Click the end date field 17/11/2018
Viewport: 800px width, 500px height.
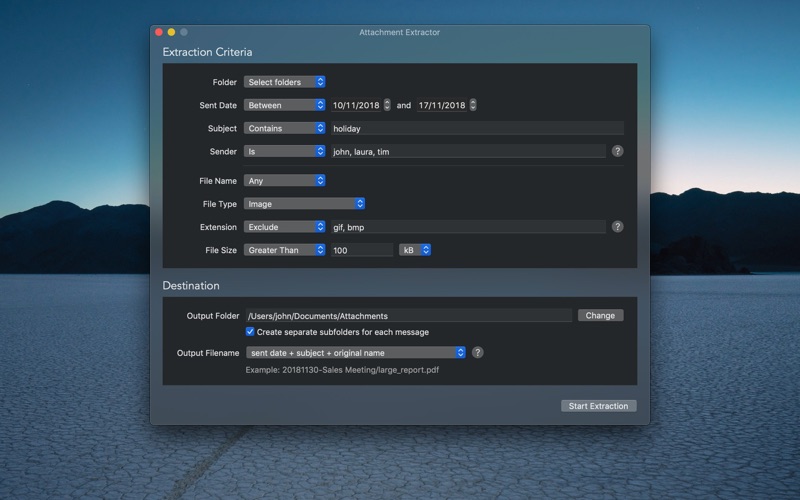coord(442,105)
